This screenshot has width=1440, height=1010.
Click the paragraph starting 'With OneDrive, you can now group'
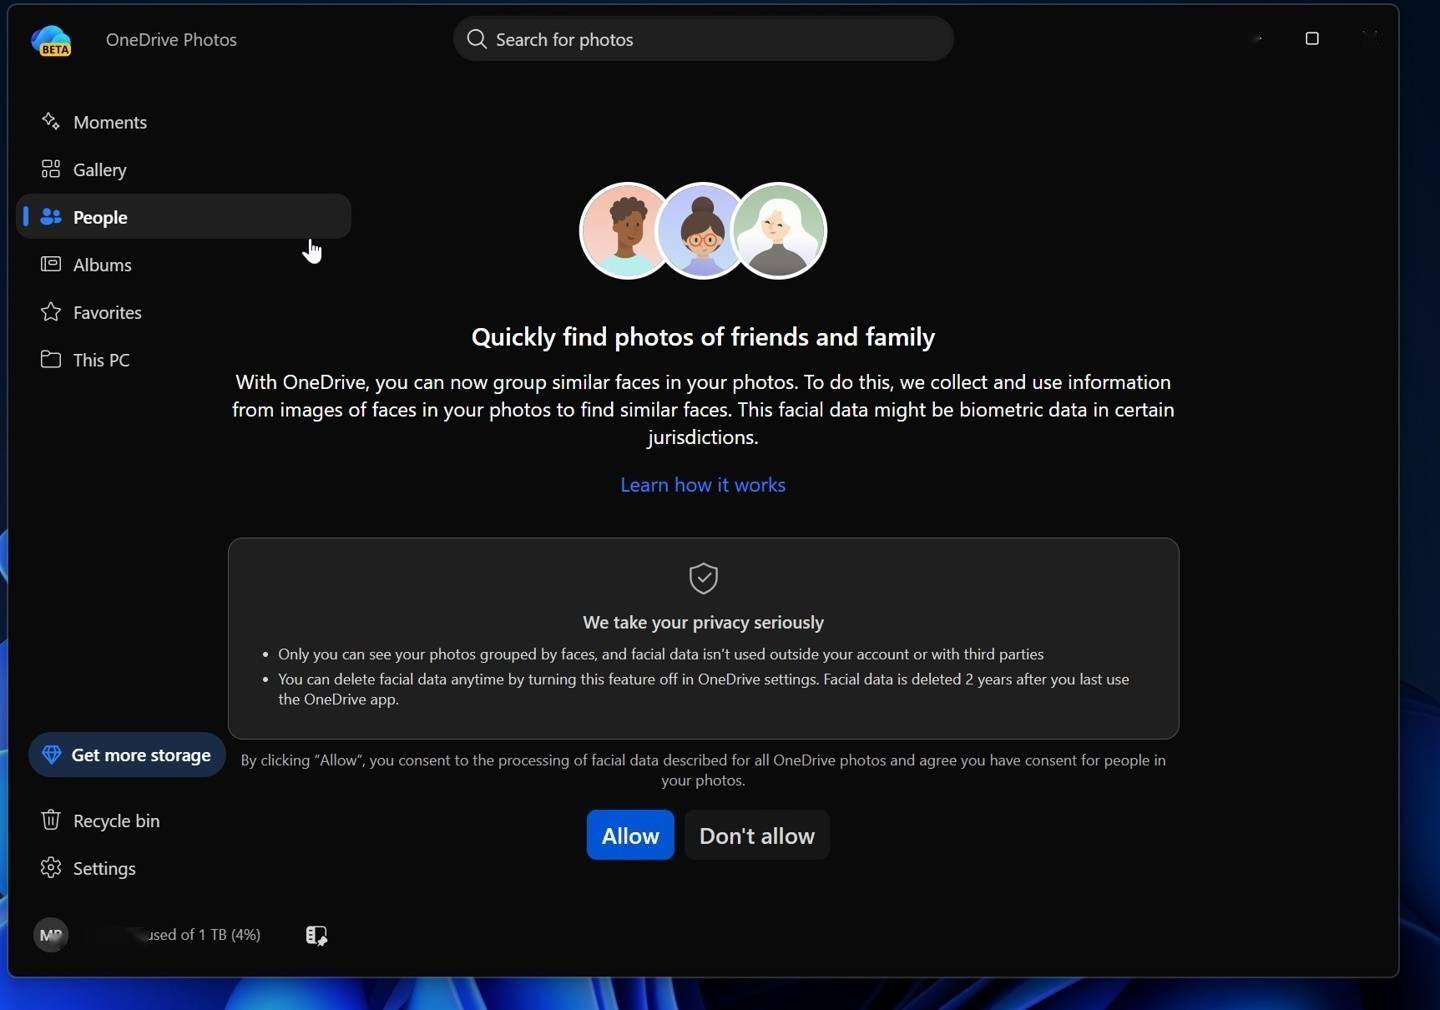tap(703, 409)
